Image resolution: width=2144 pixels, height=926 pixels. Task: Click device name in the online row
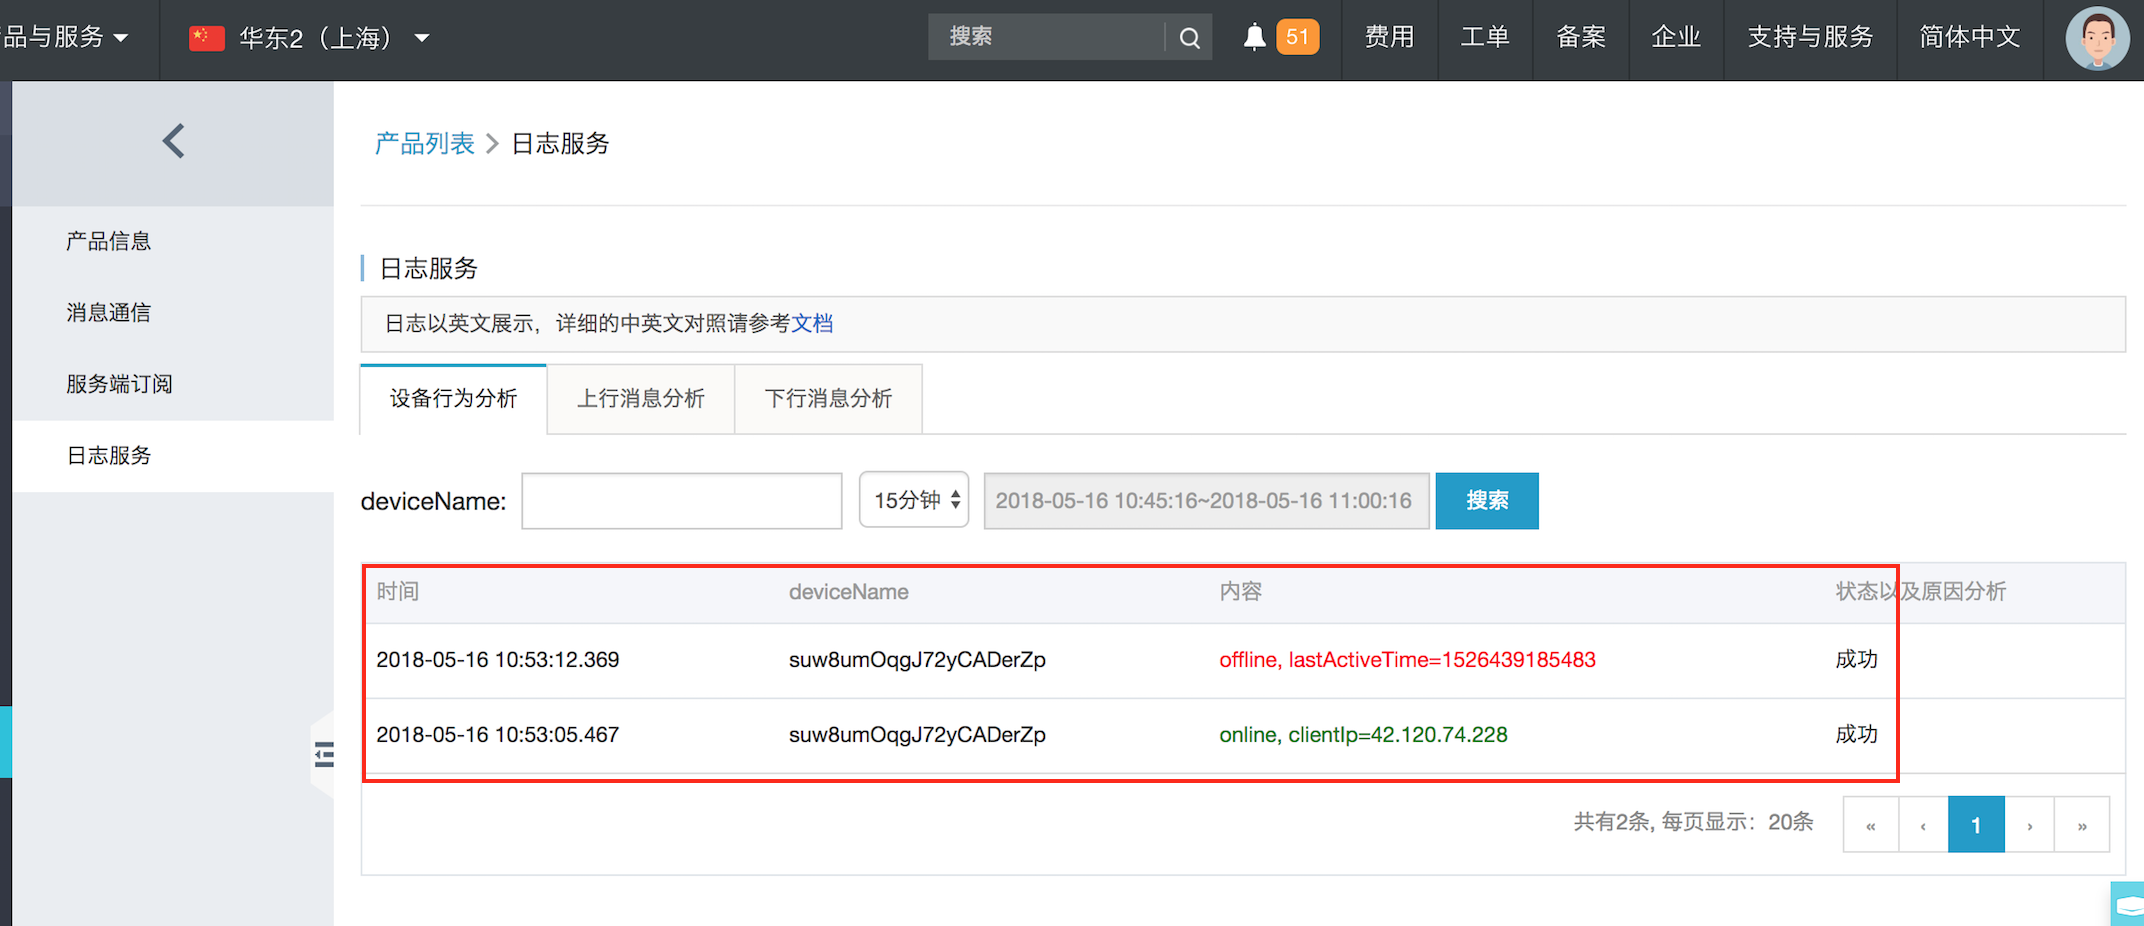917,735
